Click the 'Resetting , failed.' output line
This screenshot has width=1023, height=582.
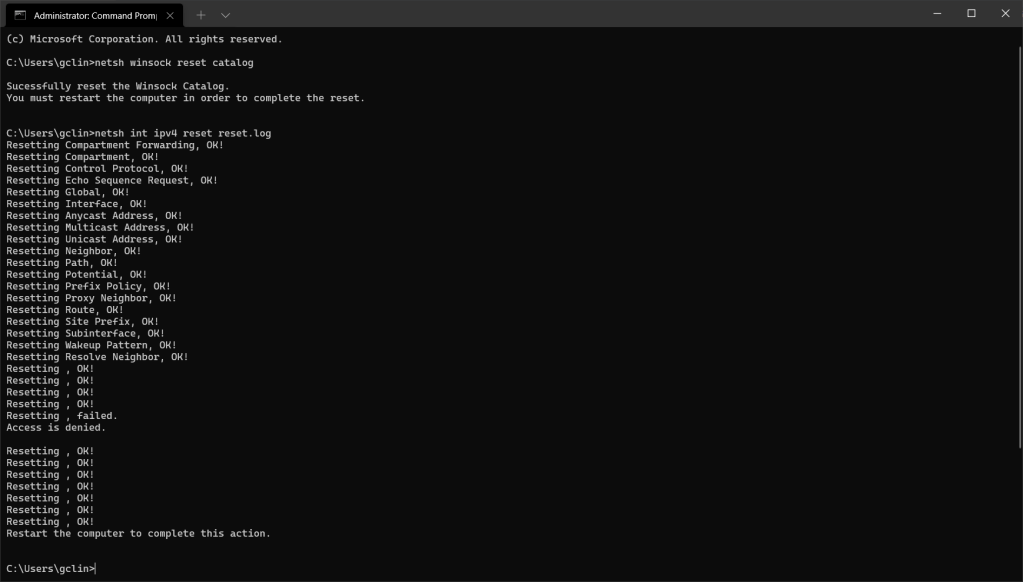point(61,416)
